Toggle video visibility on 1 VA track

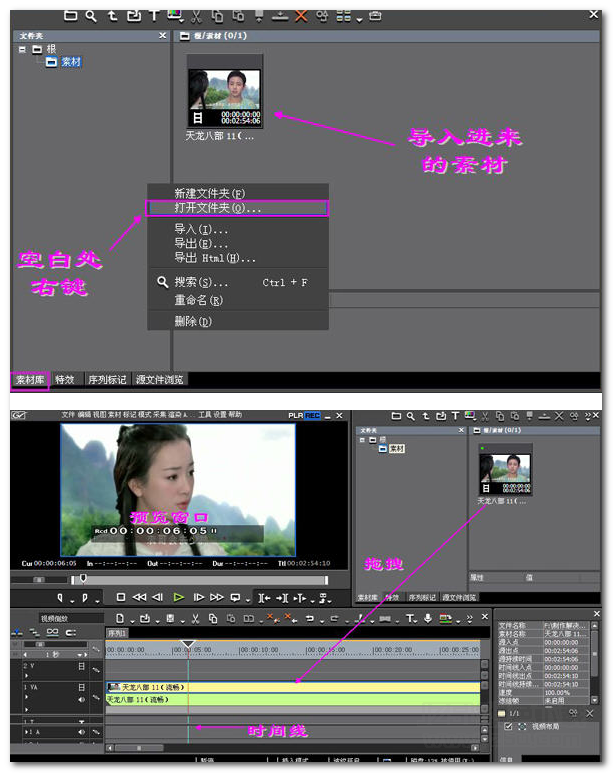pos(82,687)
